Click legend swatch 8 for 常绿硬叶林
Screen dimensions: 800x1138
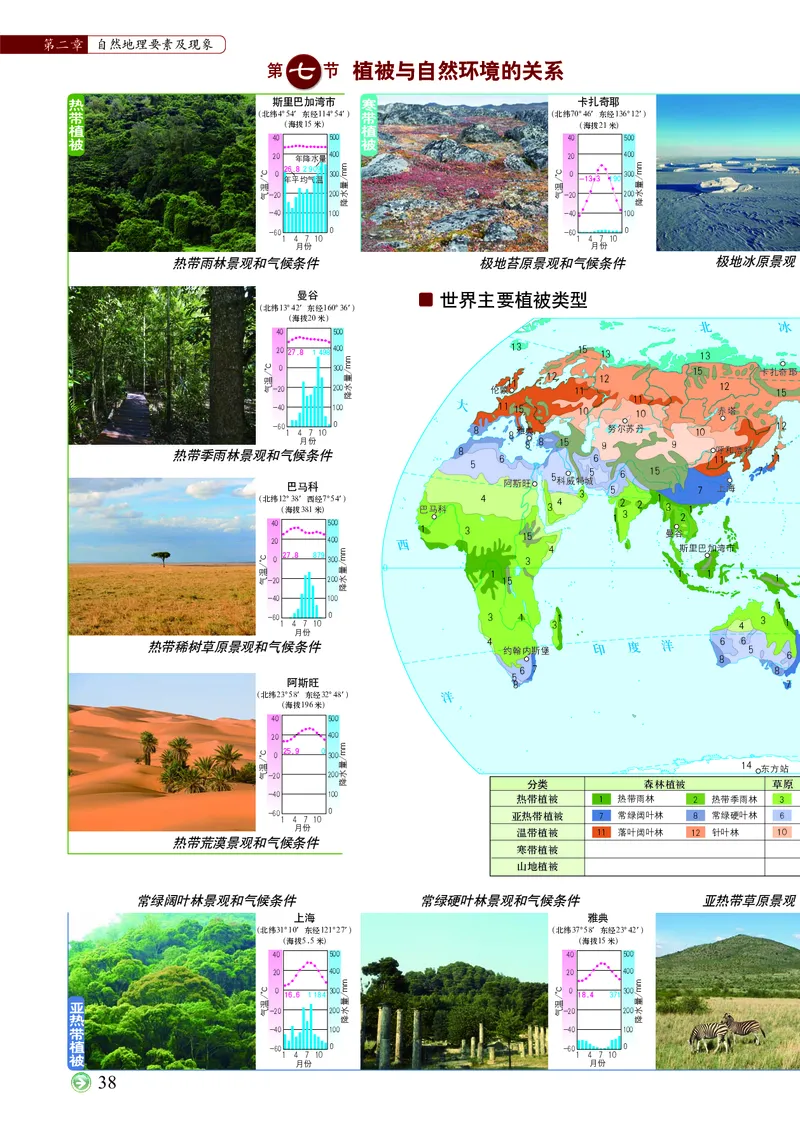click(x=695, y=816)
